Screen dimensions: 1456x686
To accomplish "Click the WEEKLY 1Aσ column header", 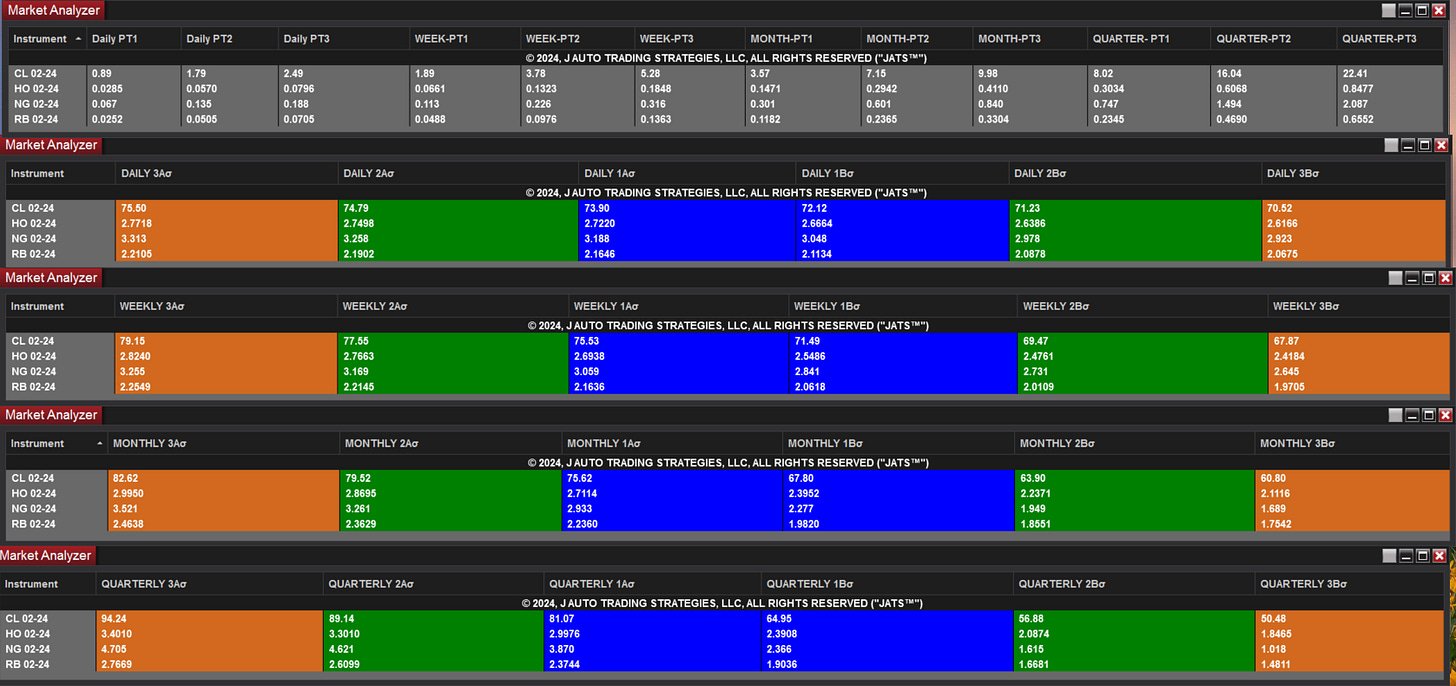I will [x=678, y=306].
